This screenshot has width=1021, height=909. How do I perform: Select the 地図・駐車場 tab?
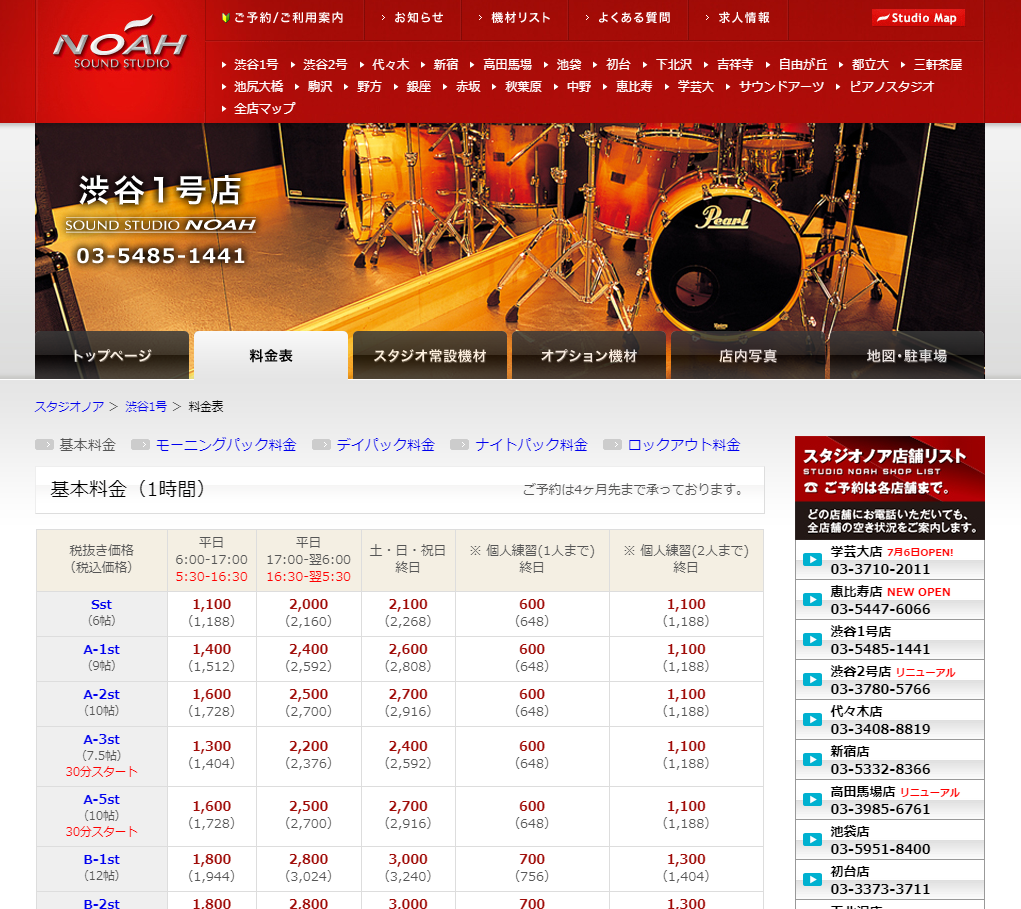point(906,356)
